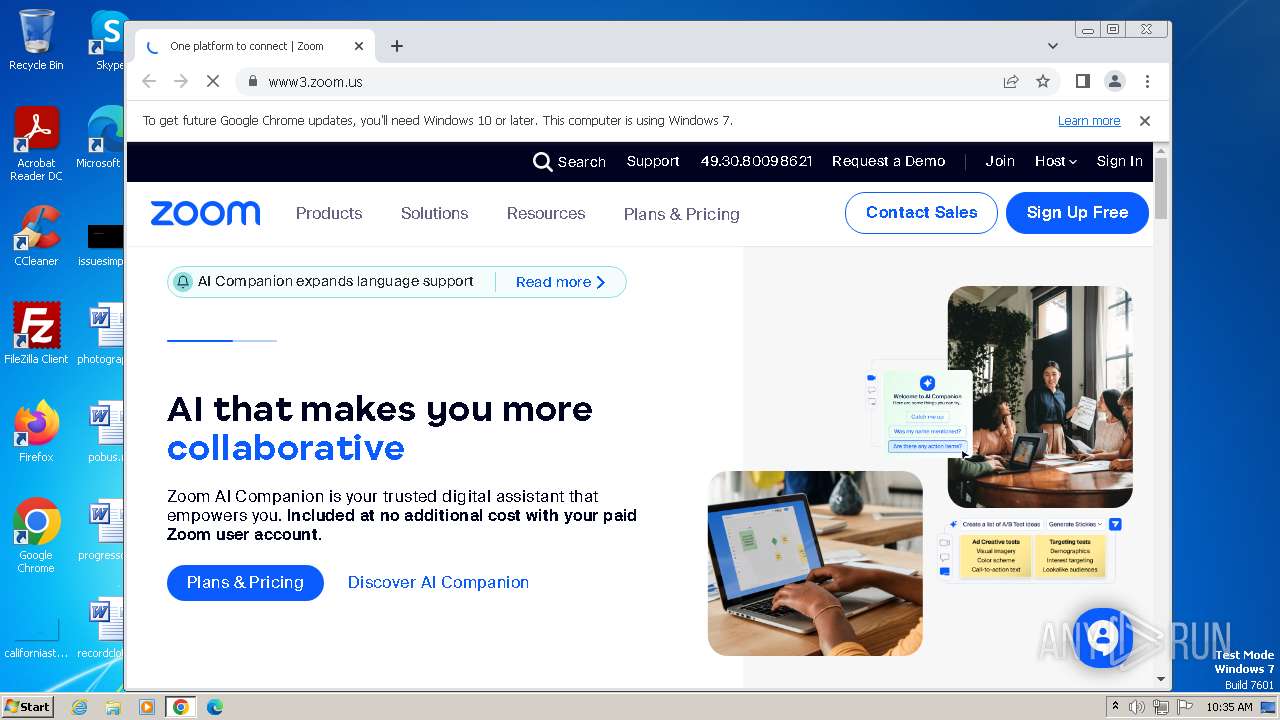Click Learn more in update notice

click(1089, 121)
